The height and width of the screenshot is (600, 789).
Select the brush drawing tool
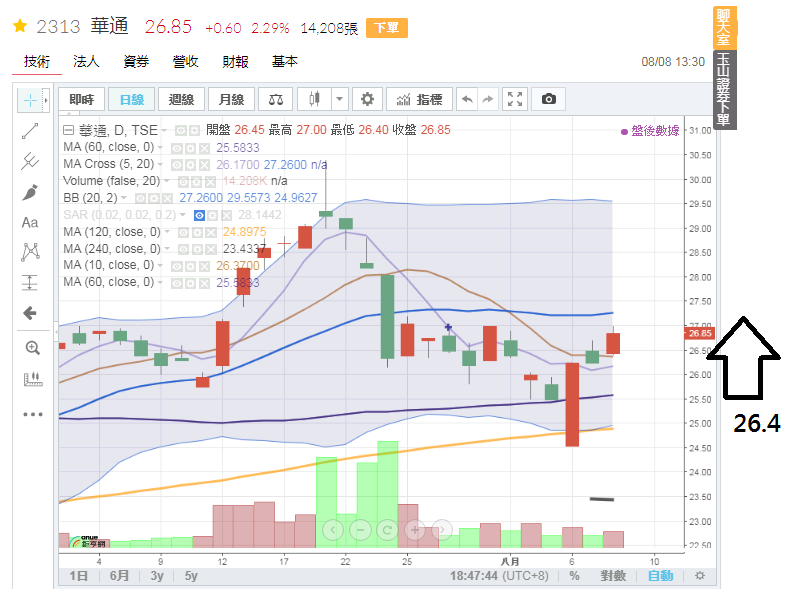pyautogui.click(x=30, y=192)
